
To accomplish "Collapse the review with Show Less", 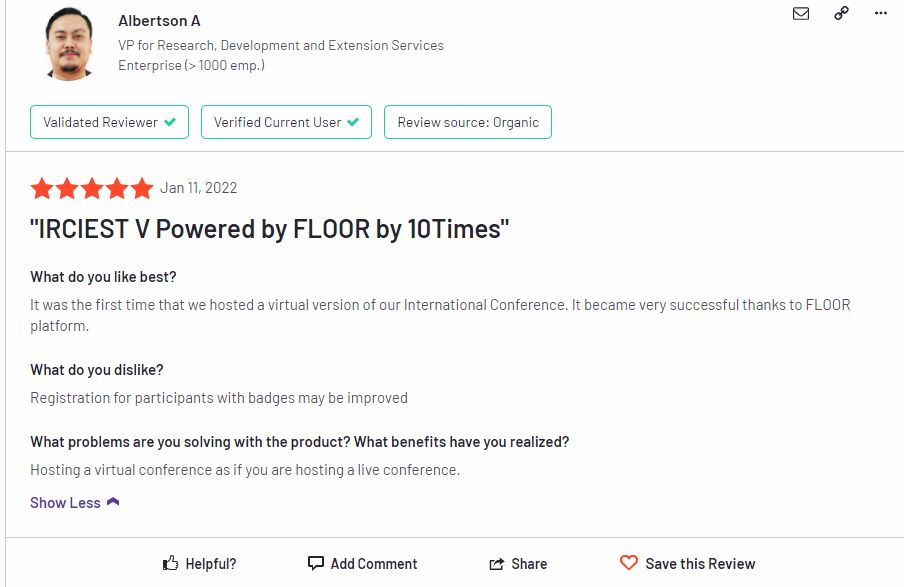I will click(65, 503).
